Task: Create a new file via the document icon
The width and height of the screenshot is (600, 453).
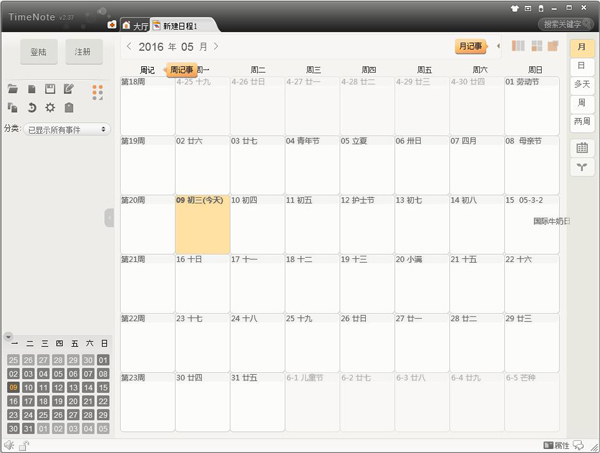Action: pos(32,89)
